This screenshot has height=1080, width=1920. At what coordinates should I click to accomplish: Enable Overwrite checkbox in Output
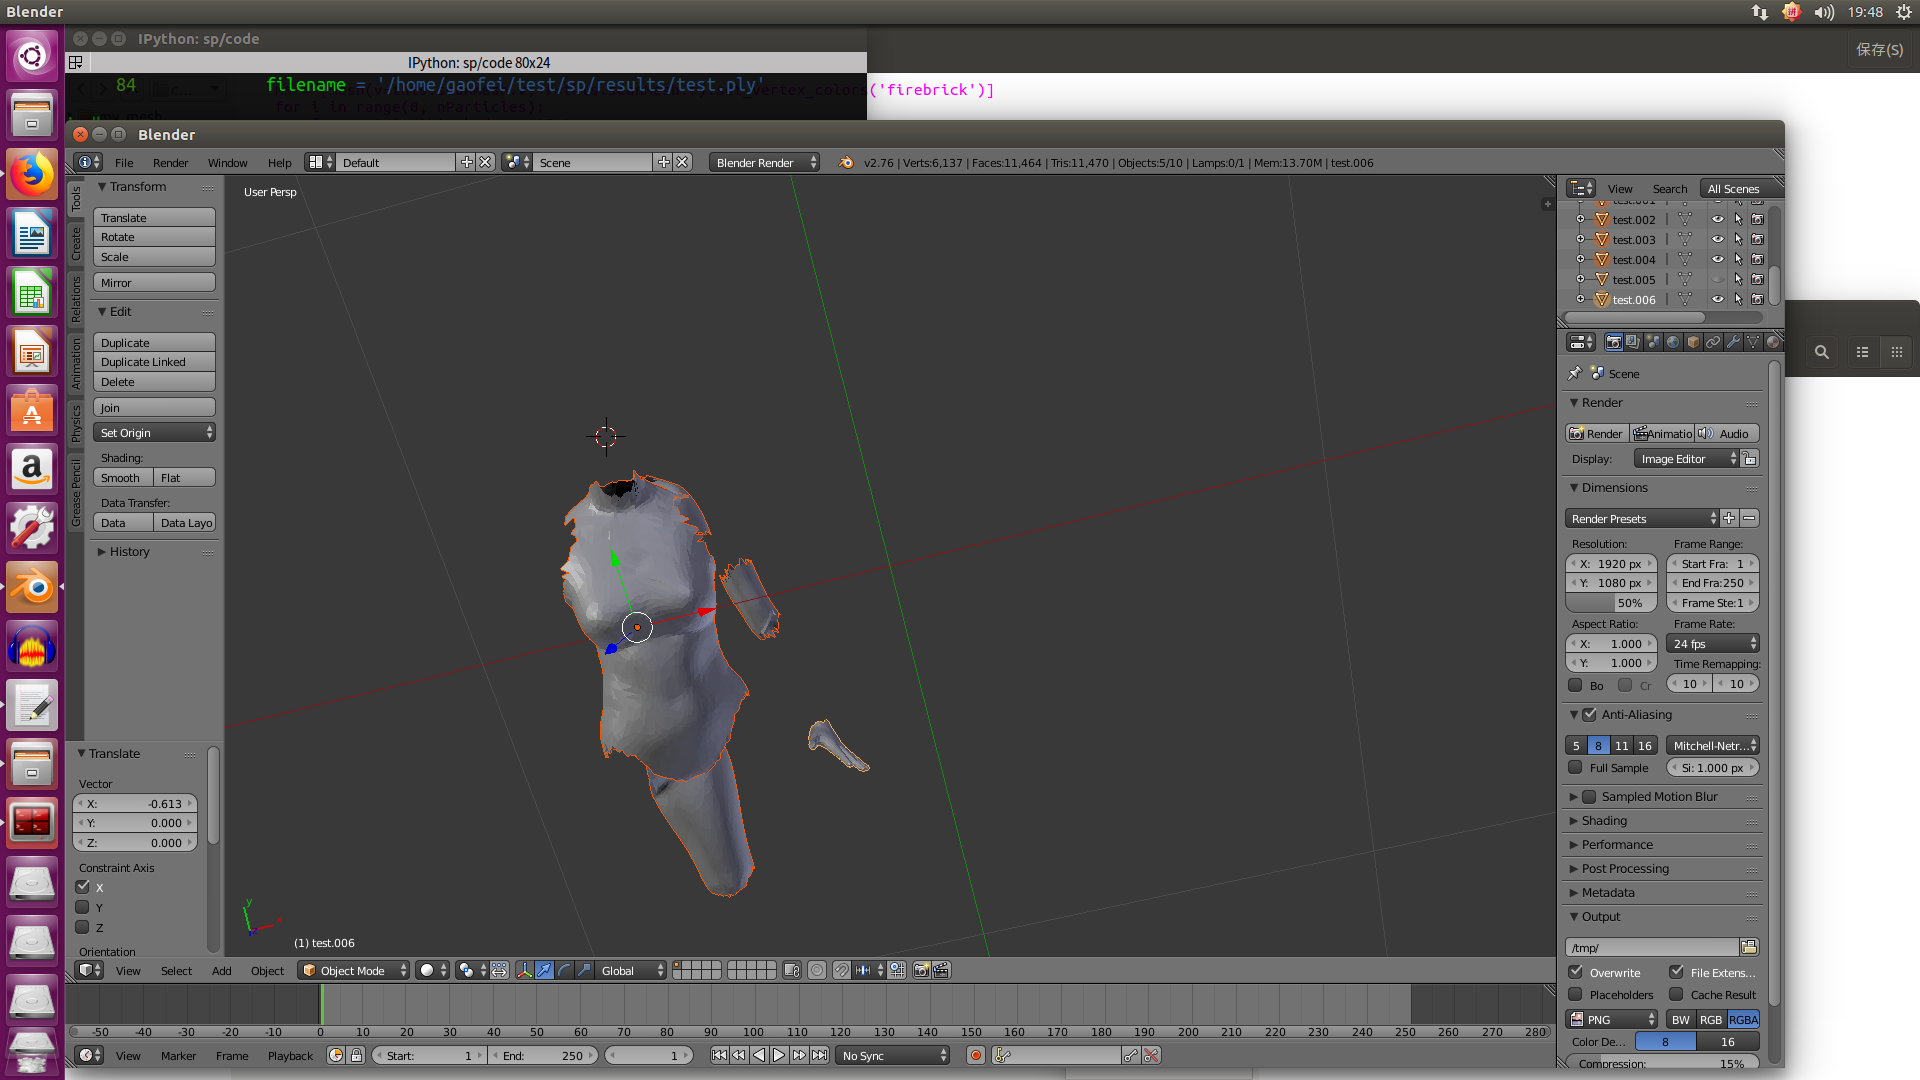pyautogui.click(x=1577, y=972)
